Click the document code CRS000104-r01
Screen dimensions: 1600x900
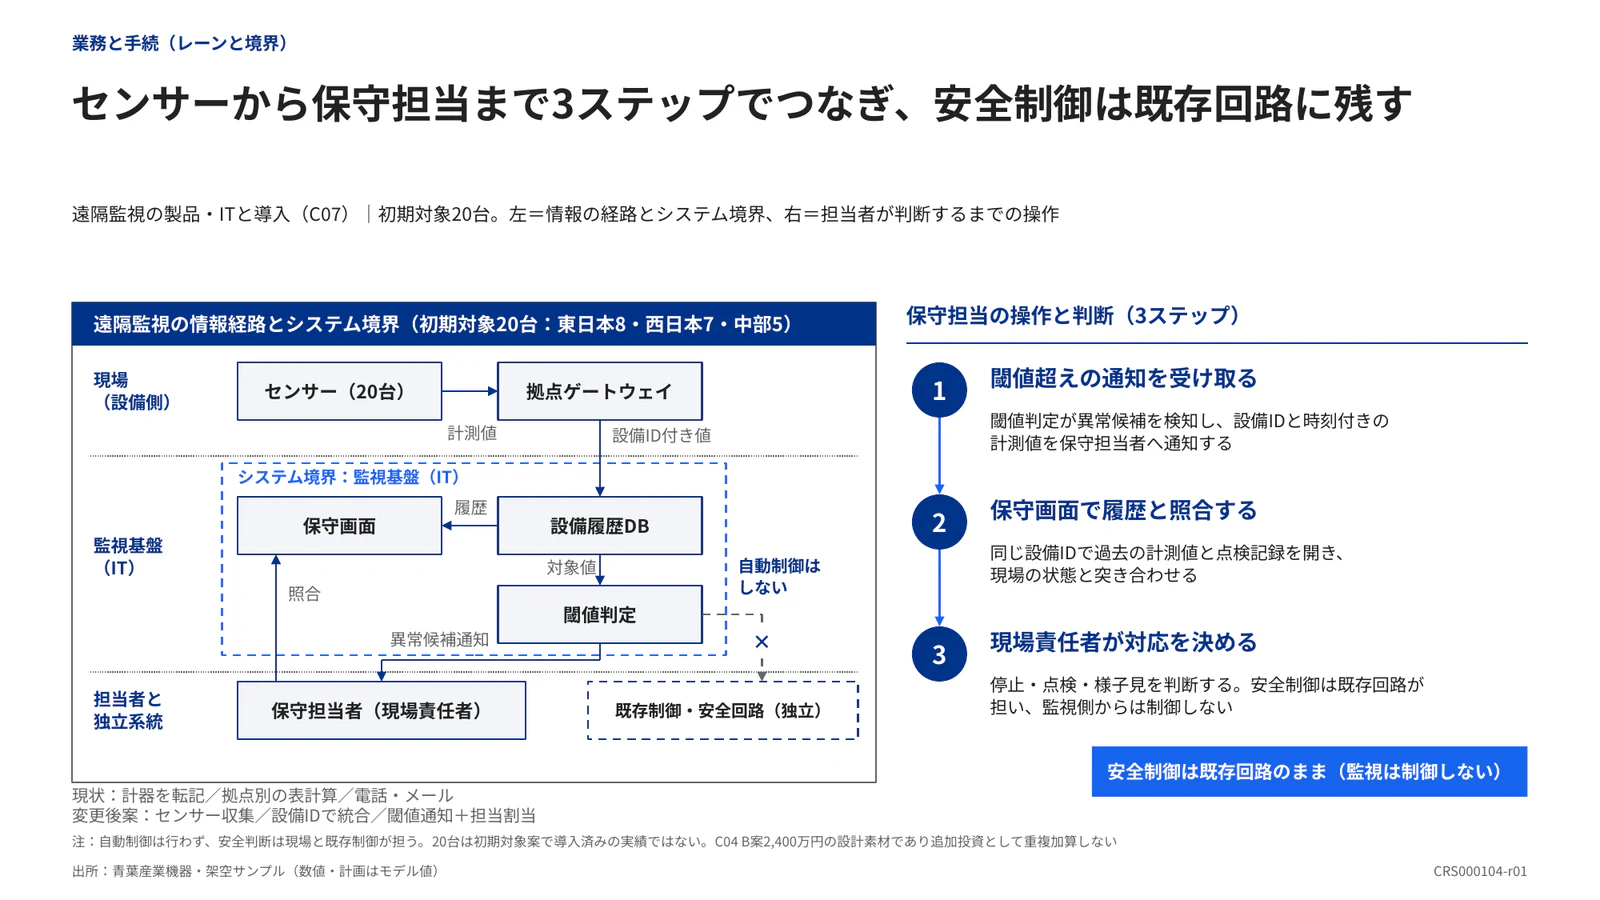coord(1480,871)
